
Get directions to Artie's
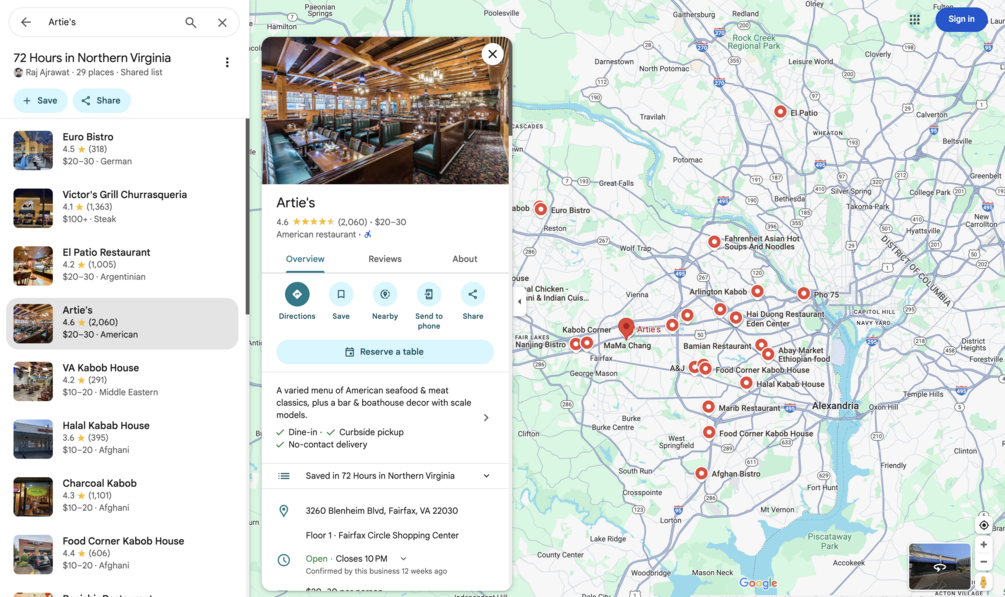tap(297, 294)
